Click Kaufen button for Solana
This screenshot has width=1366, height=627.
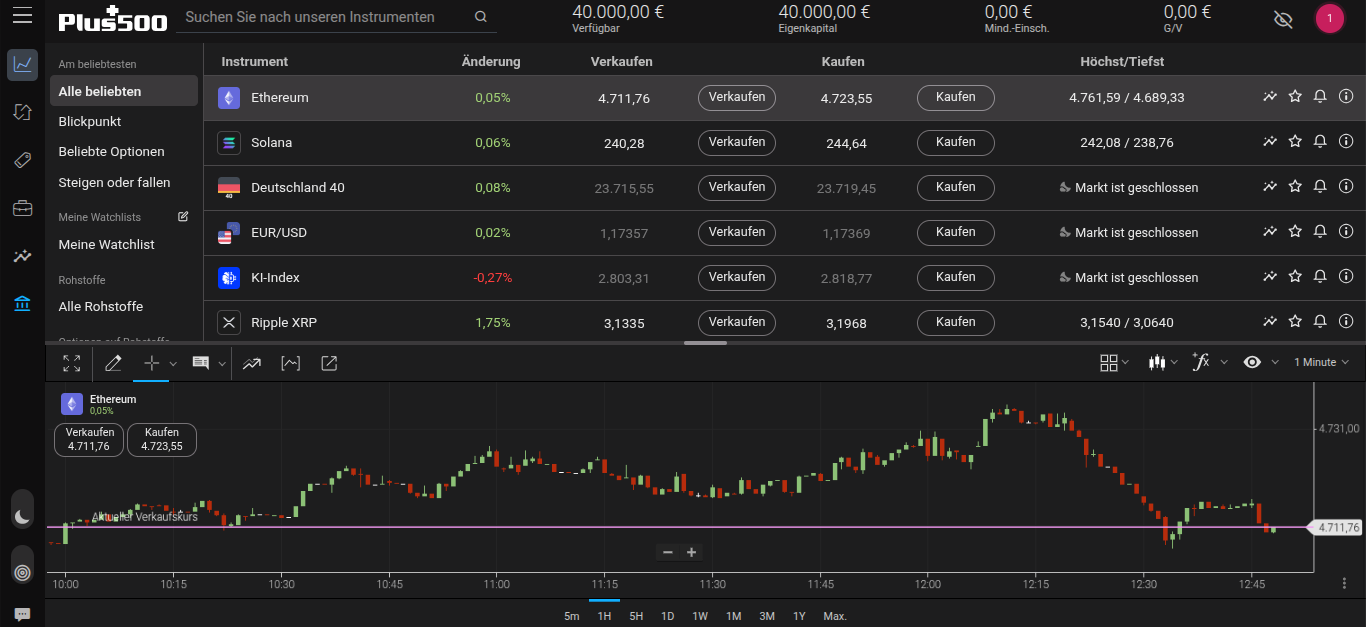click(955, 142)
